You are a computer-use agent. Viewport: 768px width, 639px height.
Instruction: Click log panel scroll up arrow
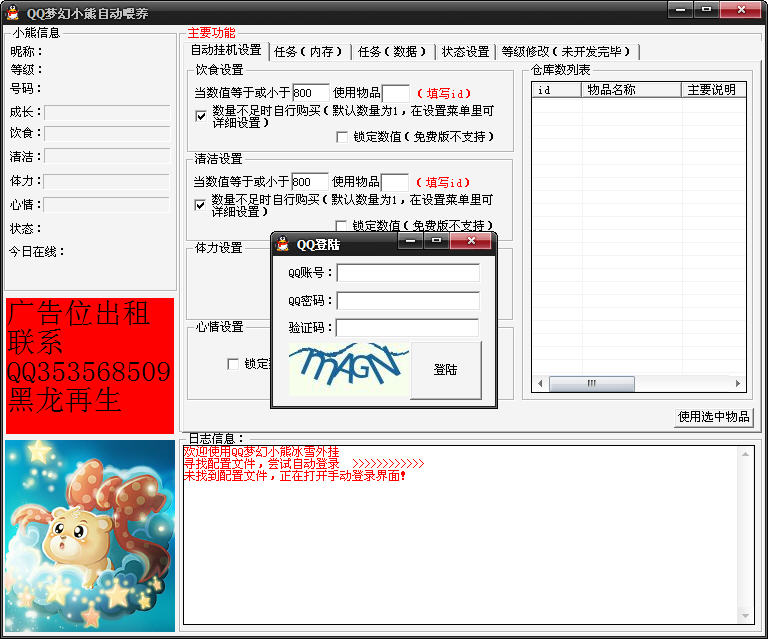click(745, 454)
